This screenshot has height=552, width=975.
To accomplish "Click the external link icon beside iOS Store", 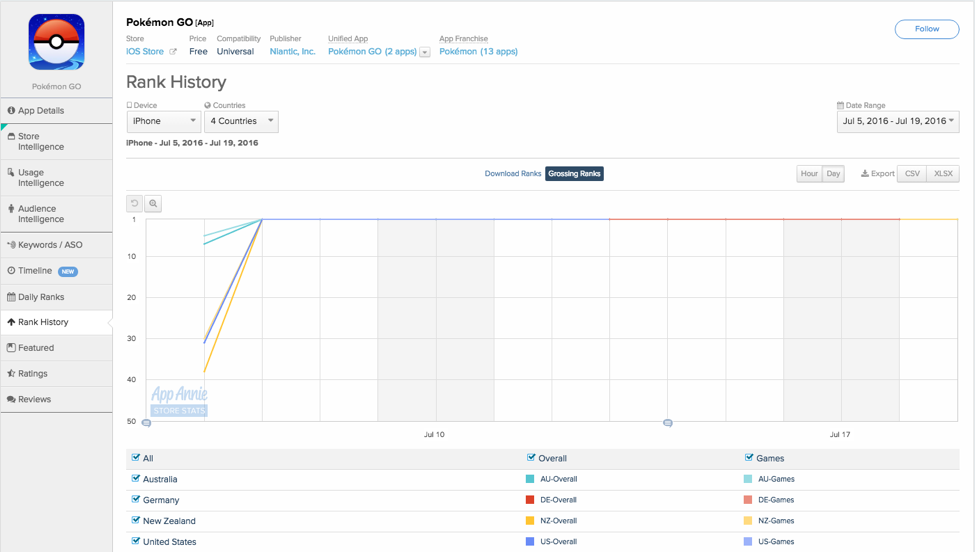I will point(173,52).
